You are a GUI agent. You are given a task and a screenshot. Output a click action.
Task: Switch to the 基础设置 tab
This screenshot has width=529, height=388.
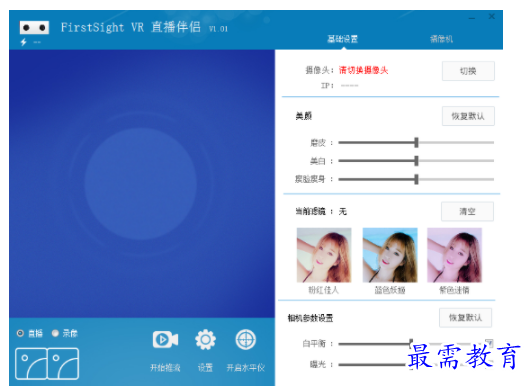coord(342,39)
